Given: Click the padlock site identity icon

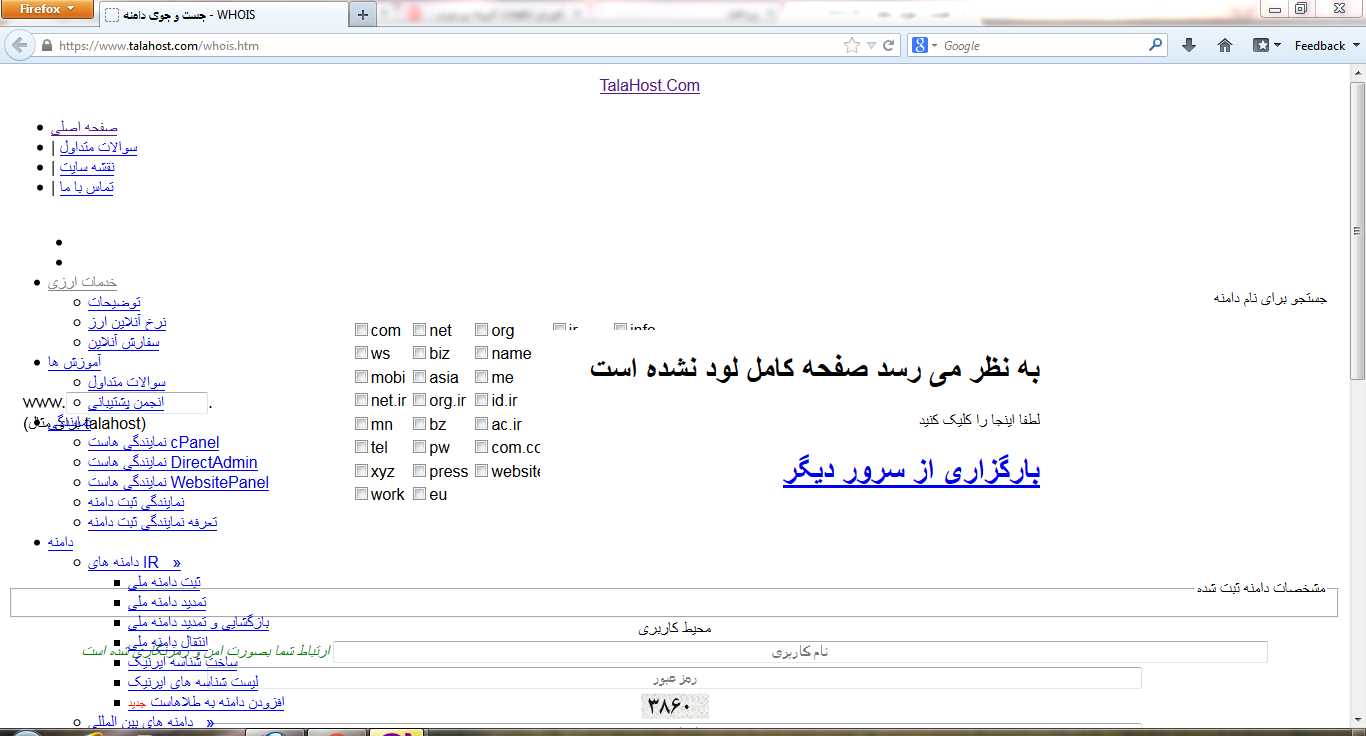Looking at the screenshot, I should 46,46.
